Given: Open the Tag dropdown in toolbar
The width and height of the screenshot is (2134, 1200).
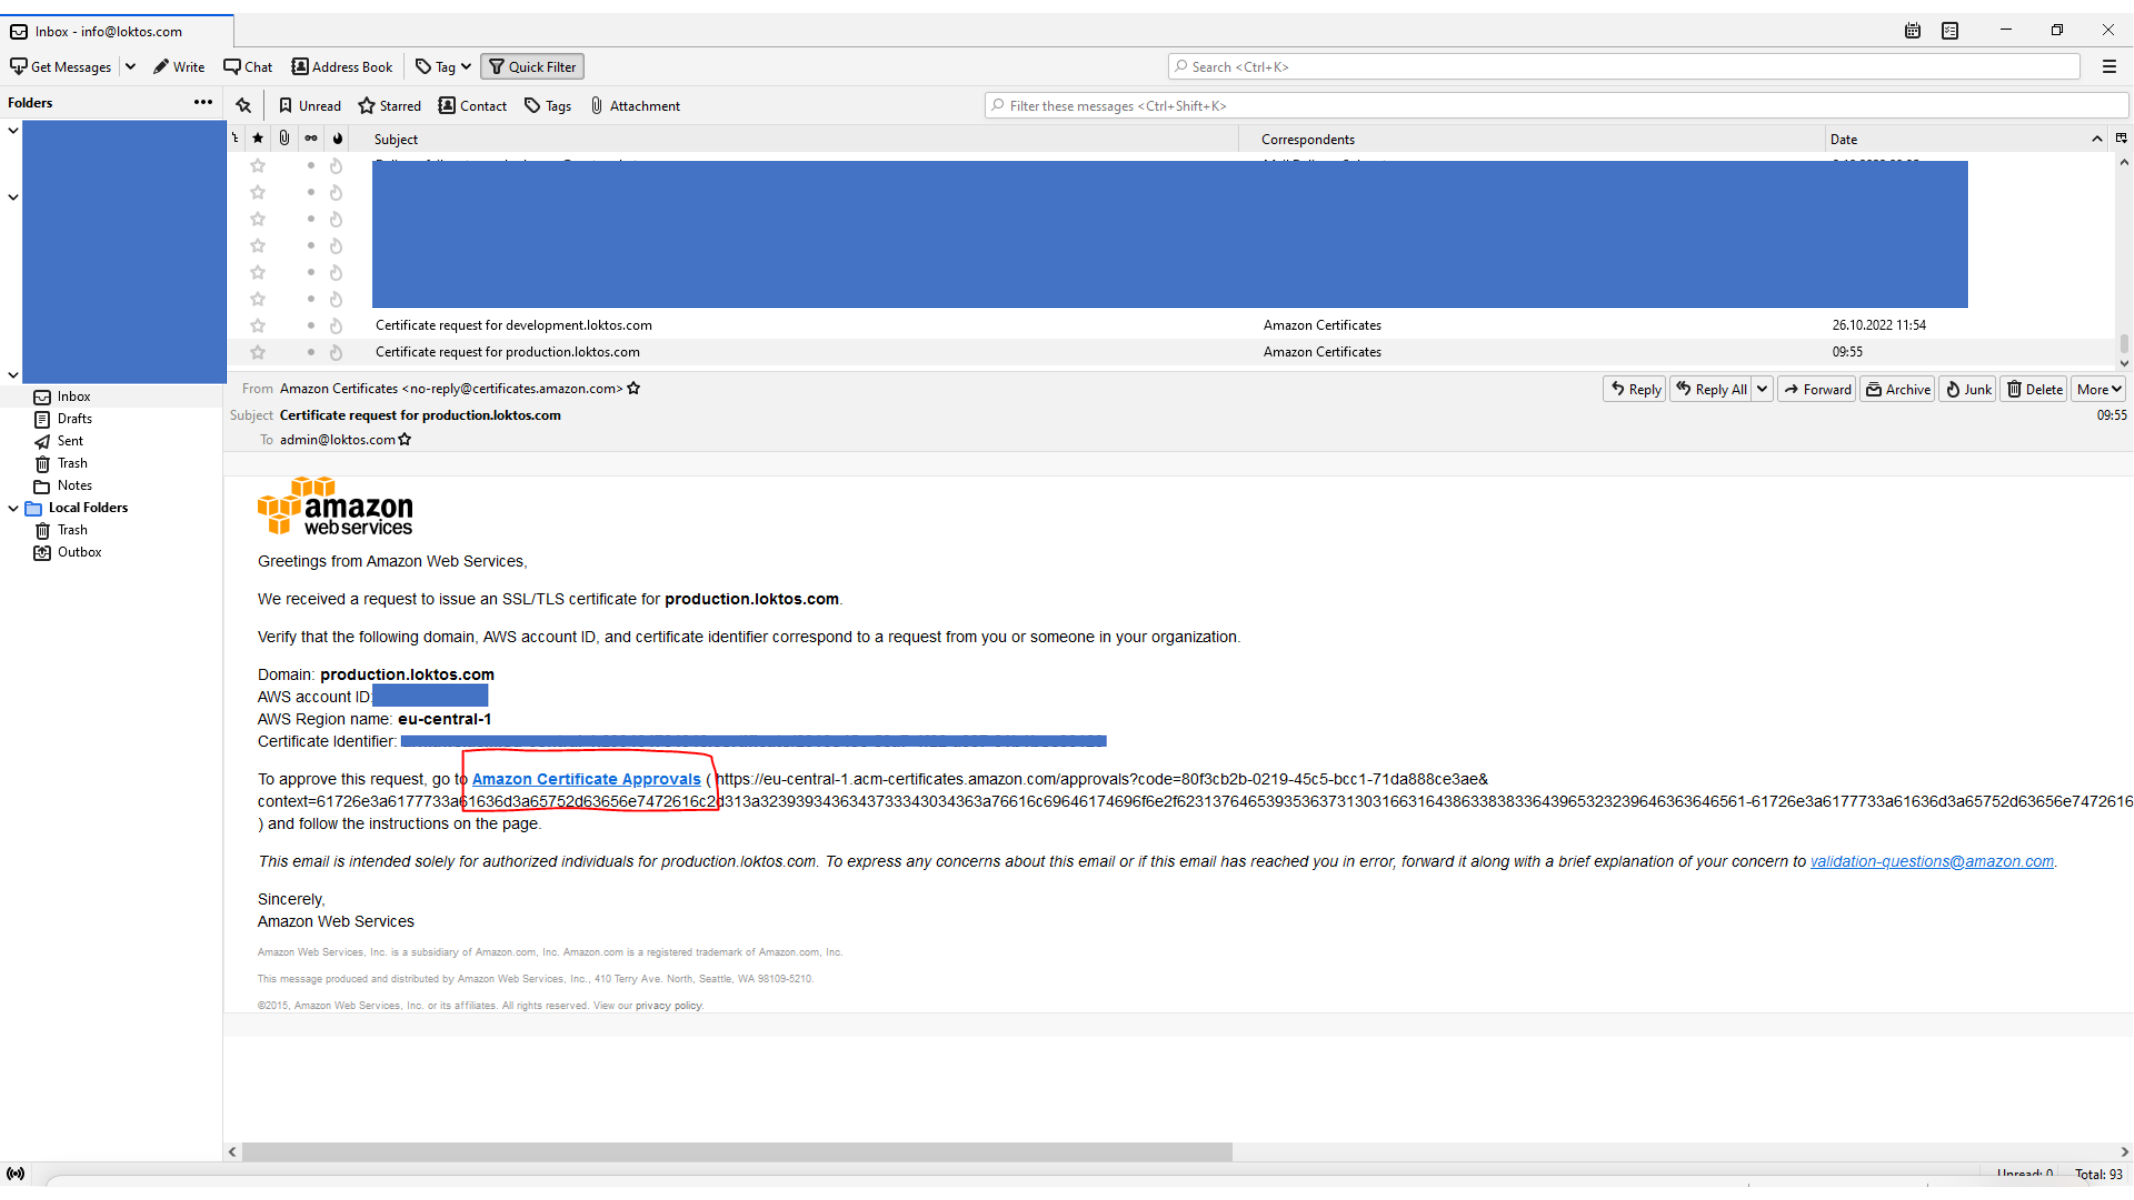Looking at the screenshot, I should pyautogui.click(x=443, y=67).
